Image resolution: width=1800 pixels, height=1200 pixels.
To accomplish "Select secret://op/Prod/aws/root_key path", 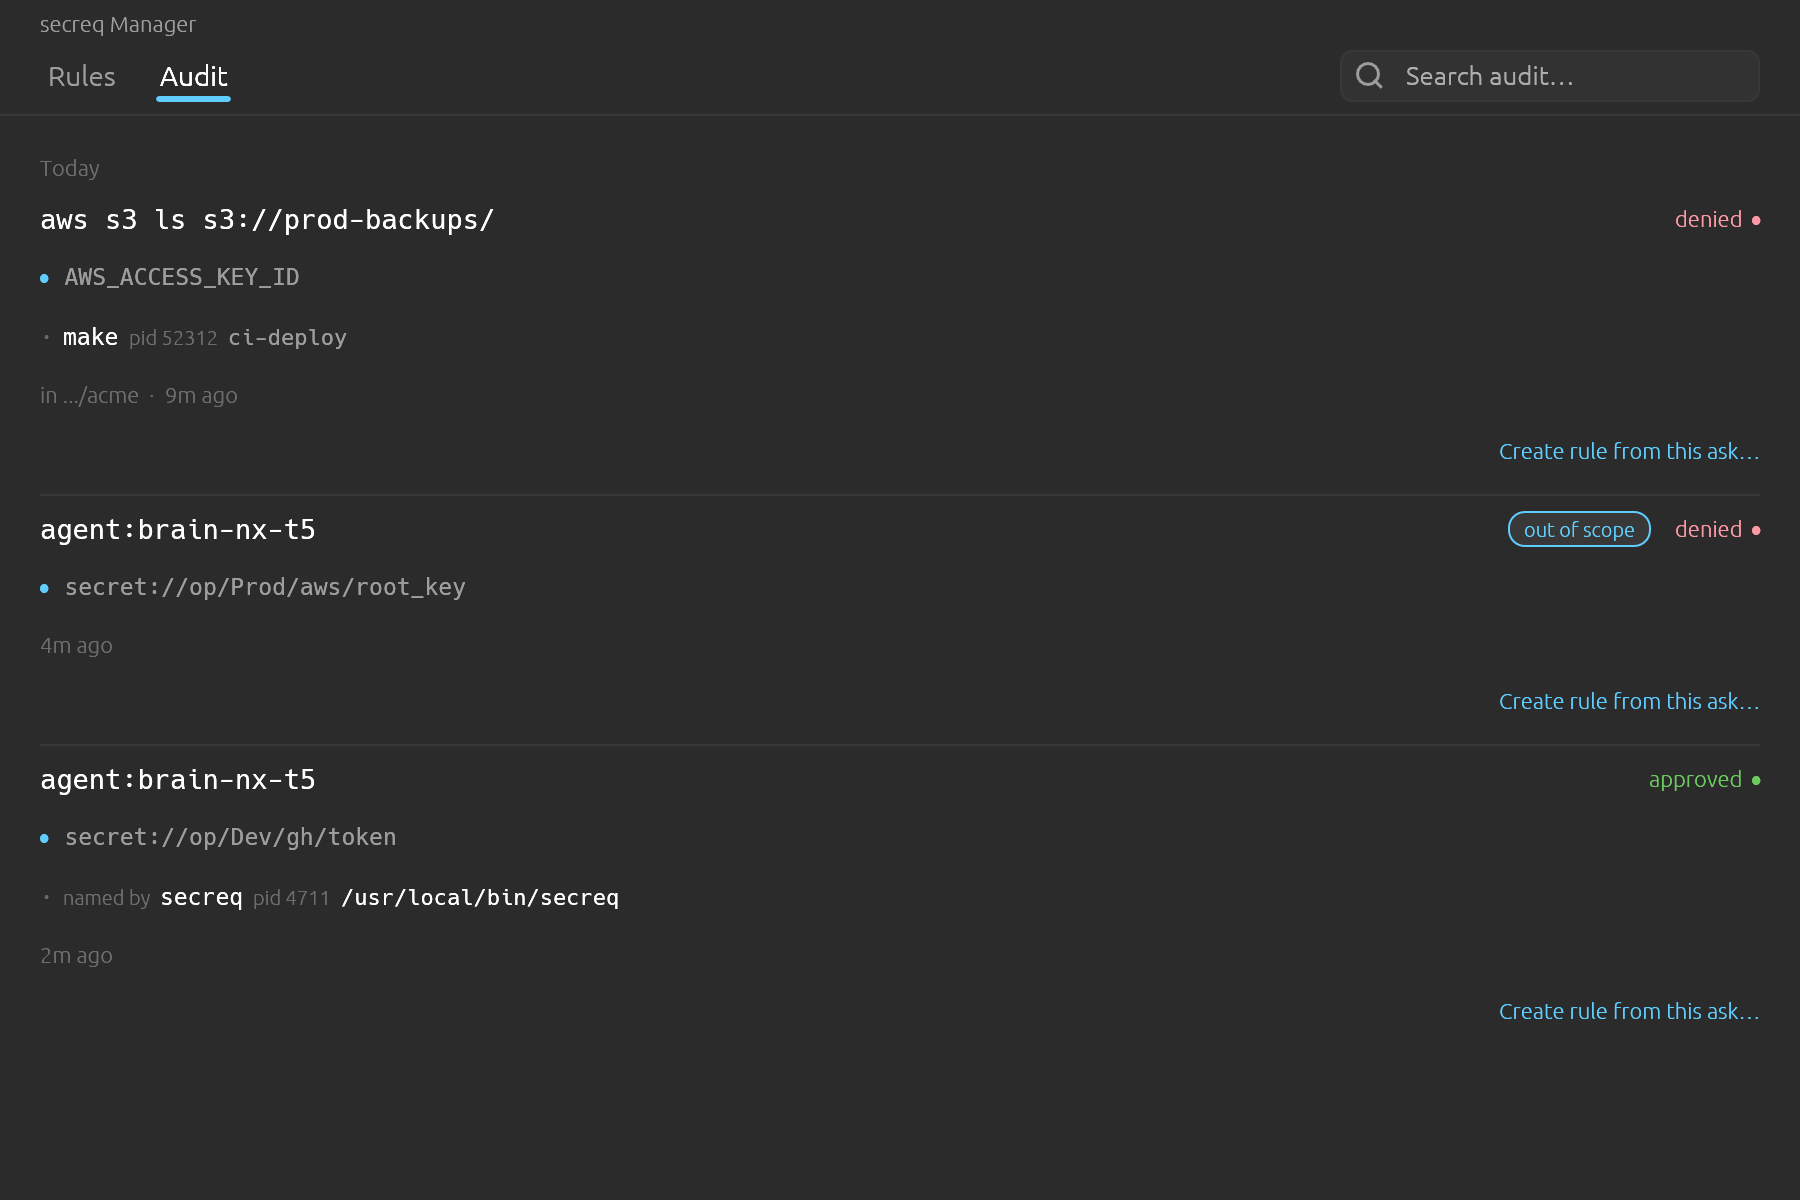I will [265, 587].
